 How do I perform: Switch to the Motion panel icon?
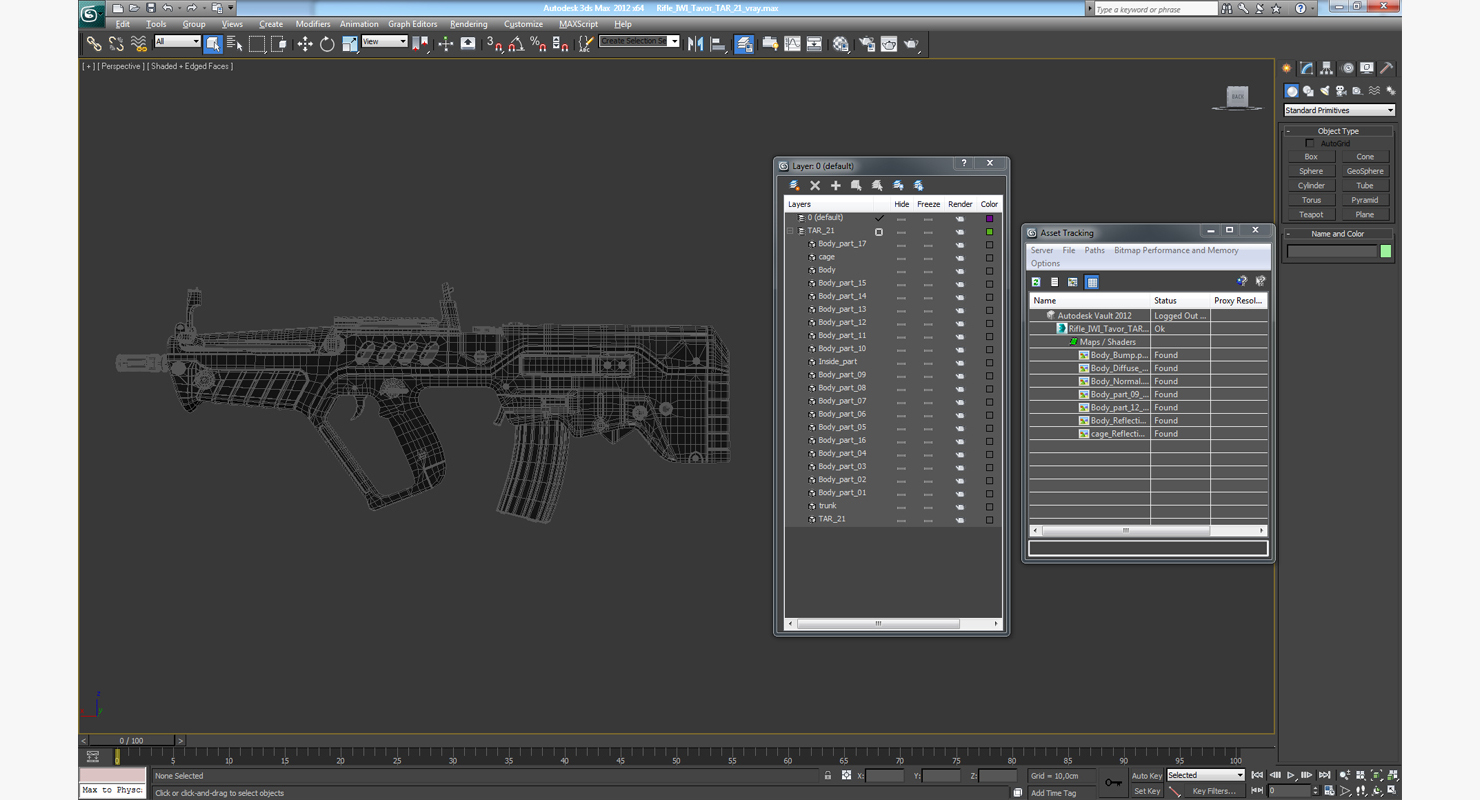pyautogui.click(x=1347, y=69)
